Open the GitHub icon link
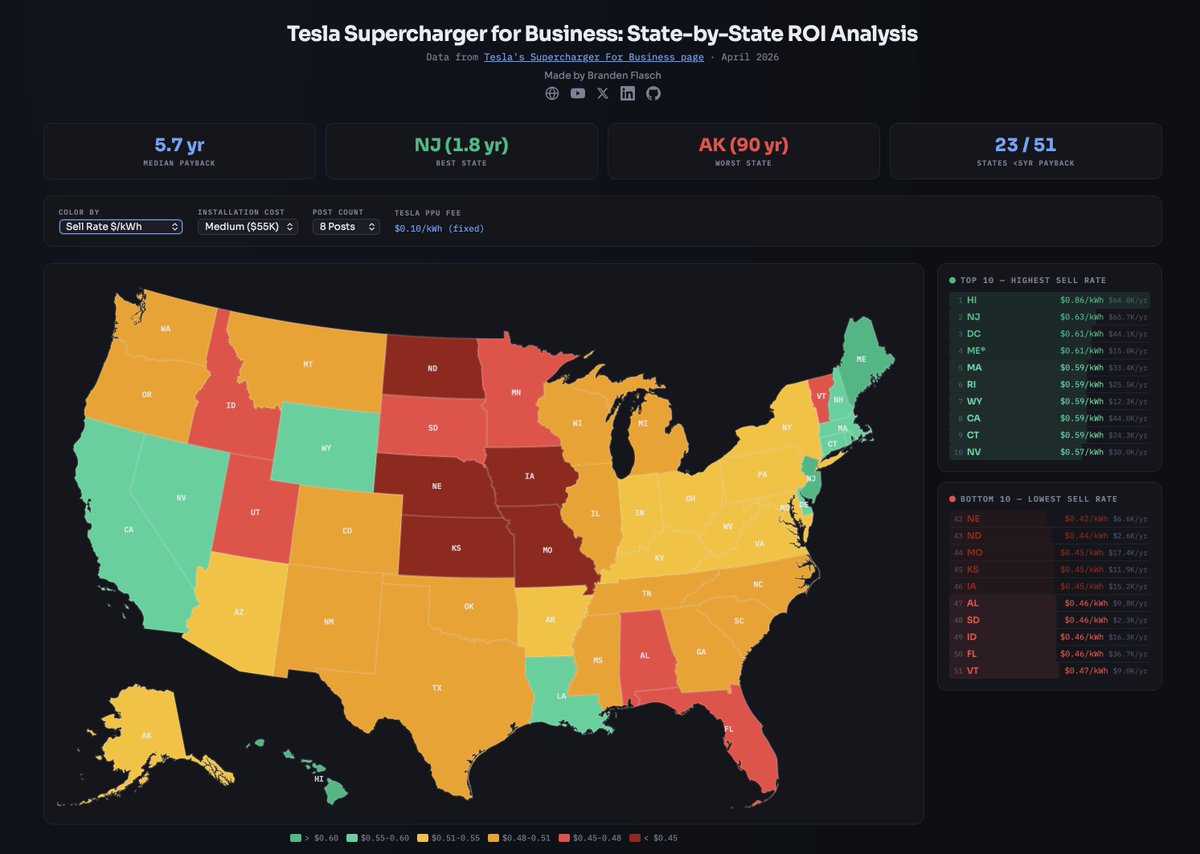The image size is (1200, 854). coord(654,93)
